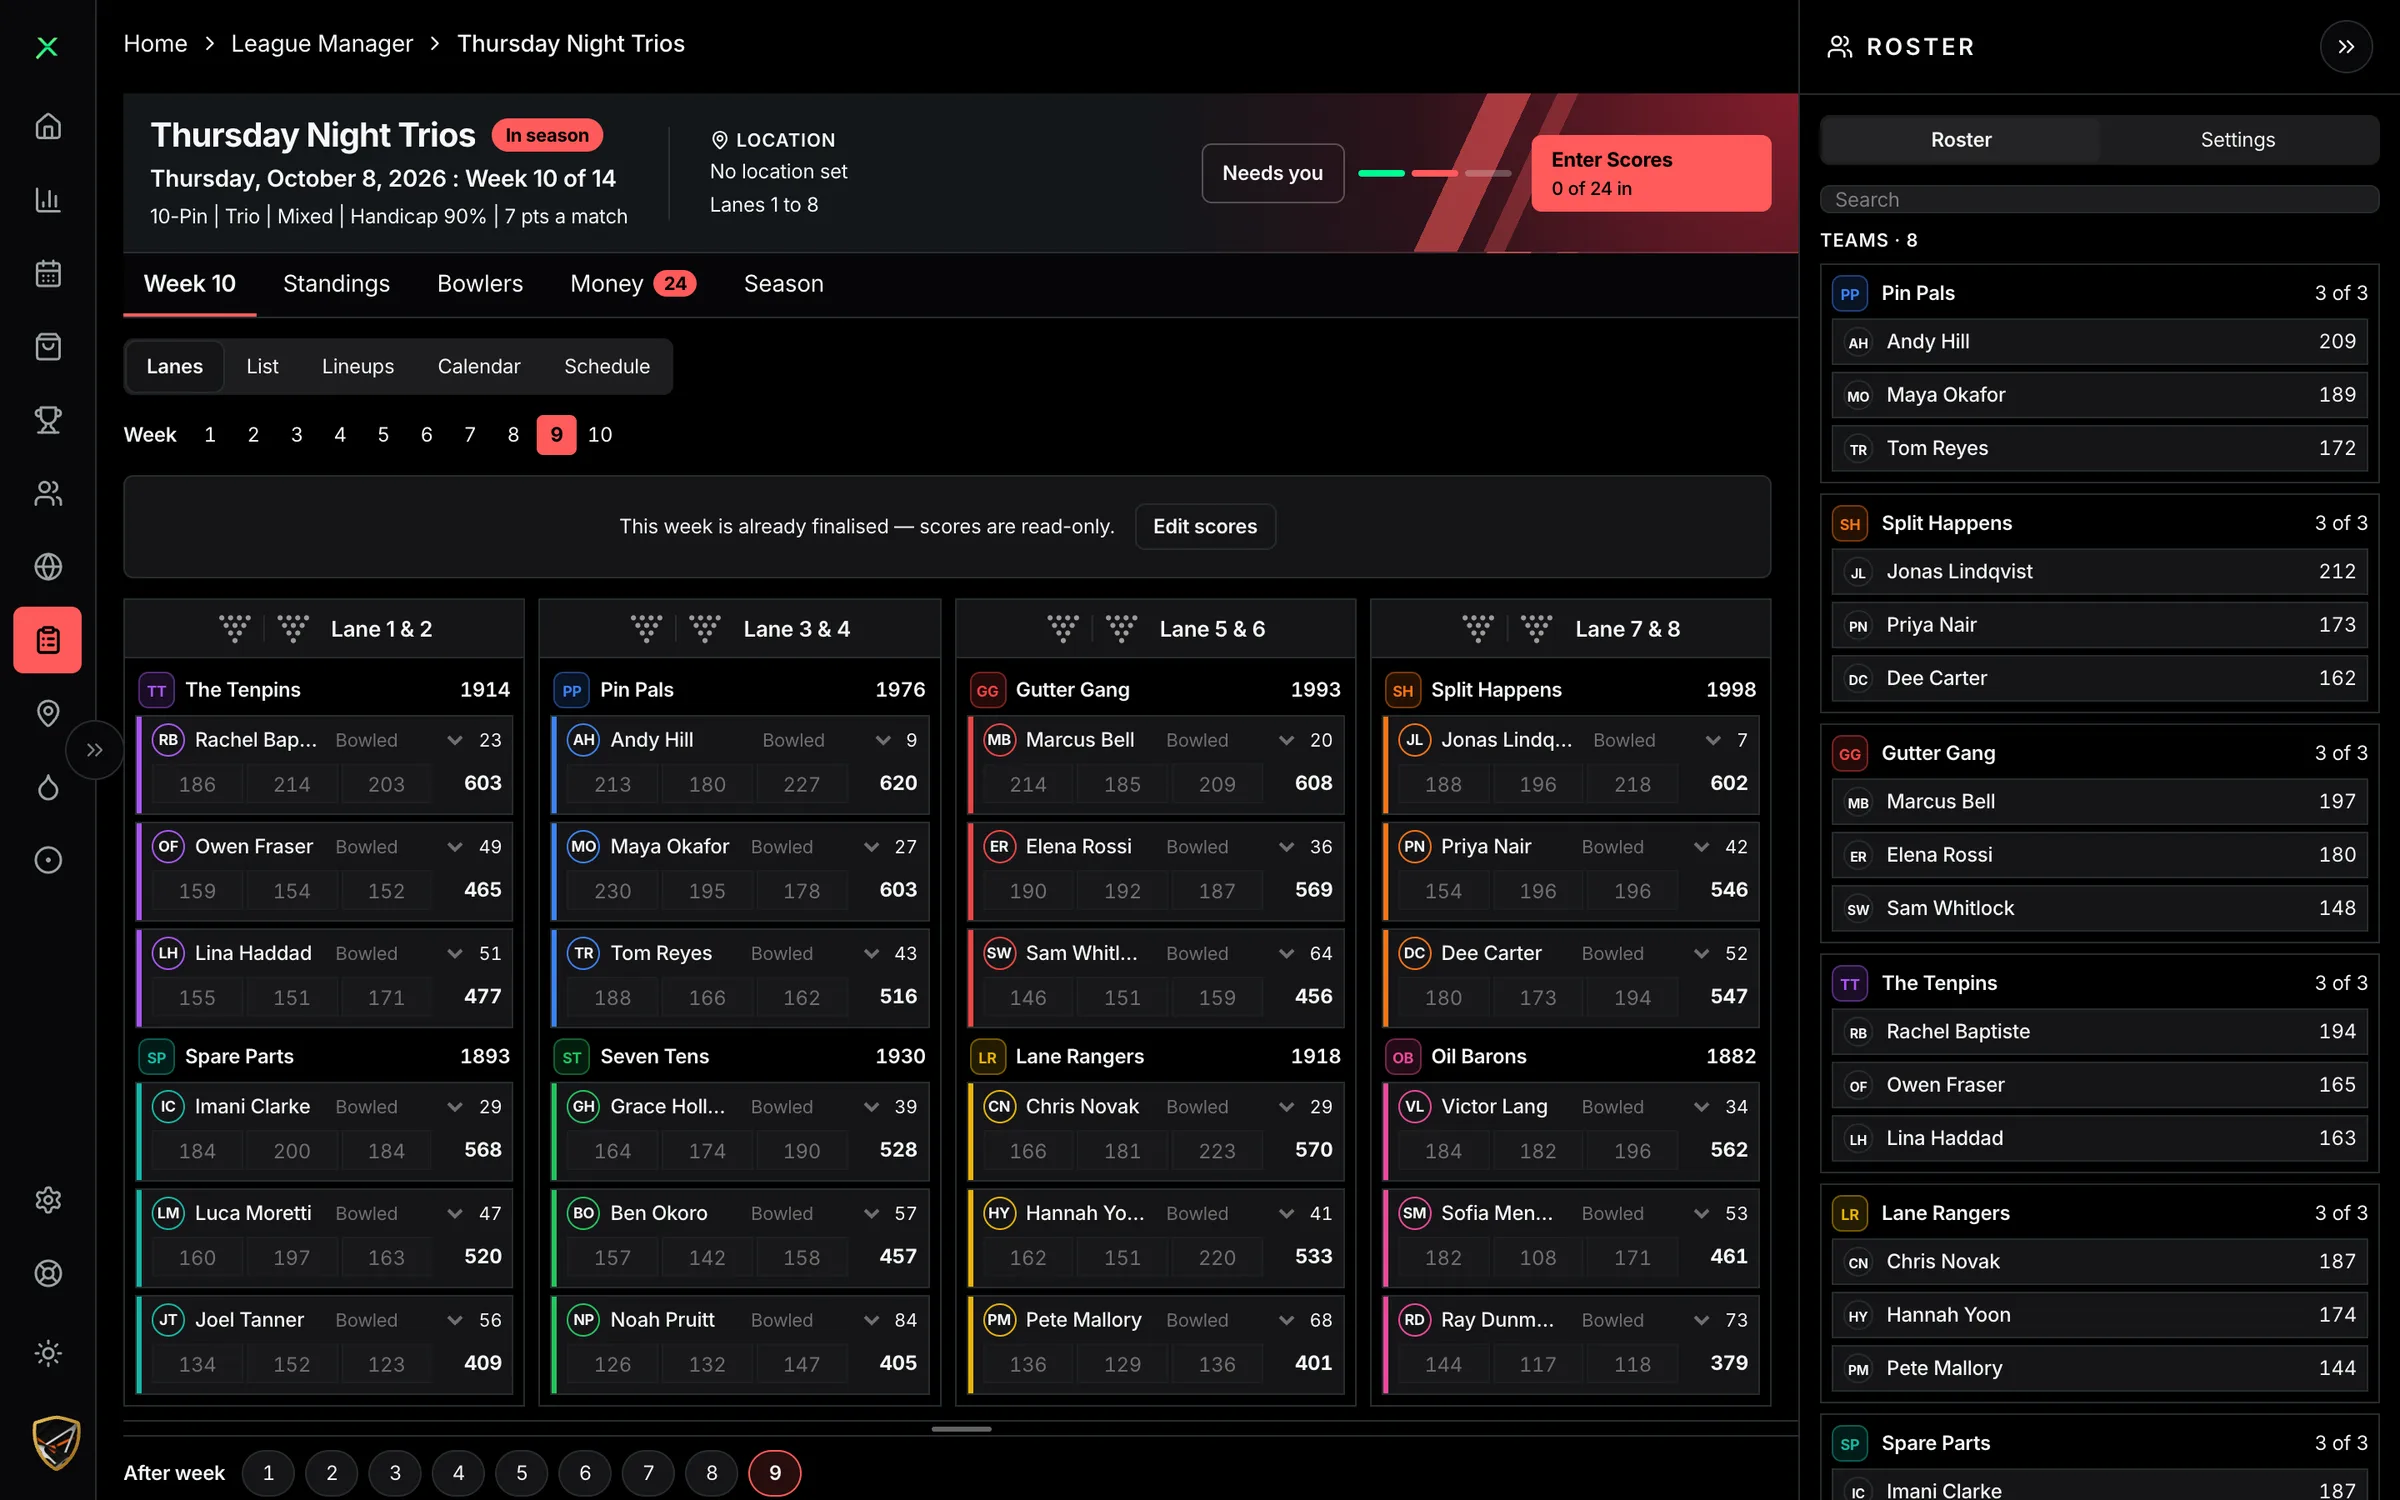Focus the roster Search field
Image resolution: width=2400 pixels, height=1500 pixels.
tap(2099, 199)
